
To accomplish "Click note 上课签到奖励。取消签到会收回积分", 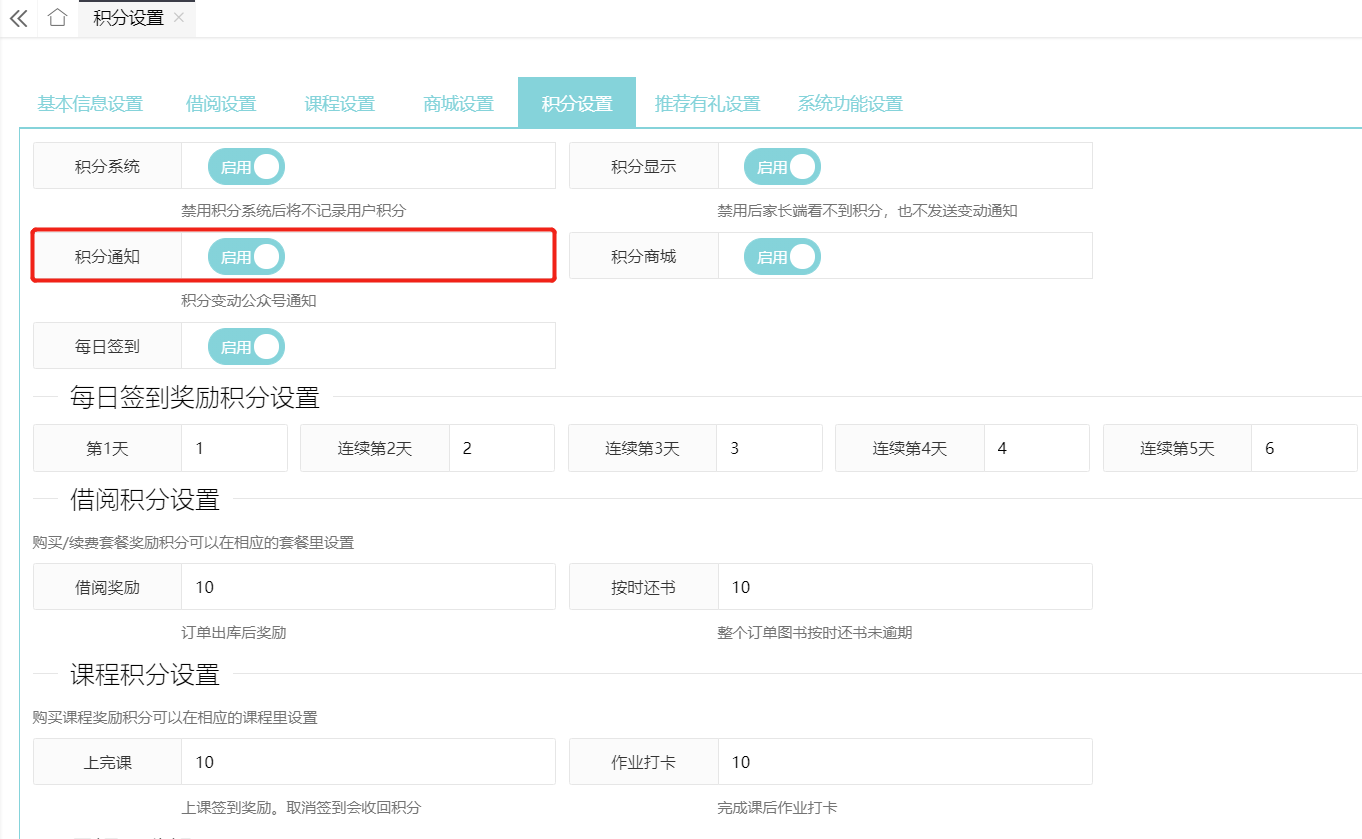I will (x=301, y=808).
